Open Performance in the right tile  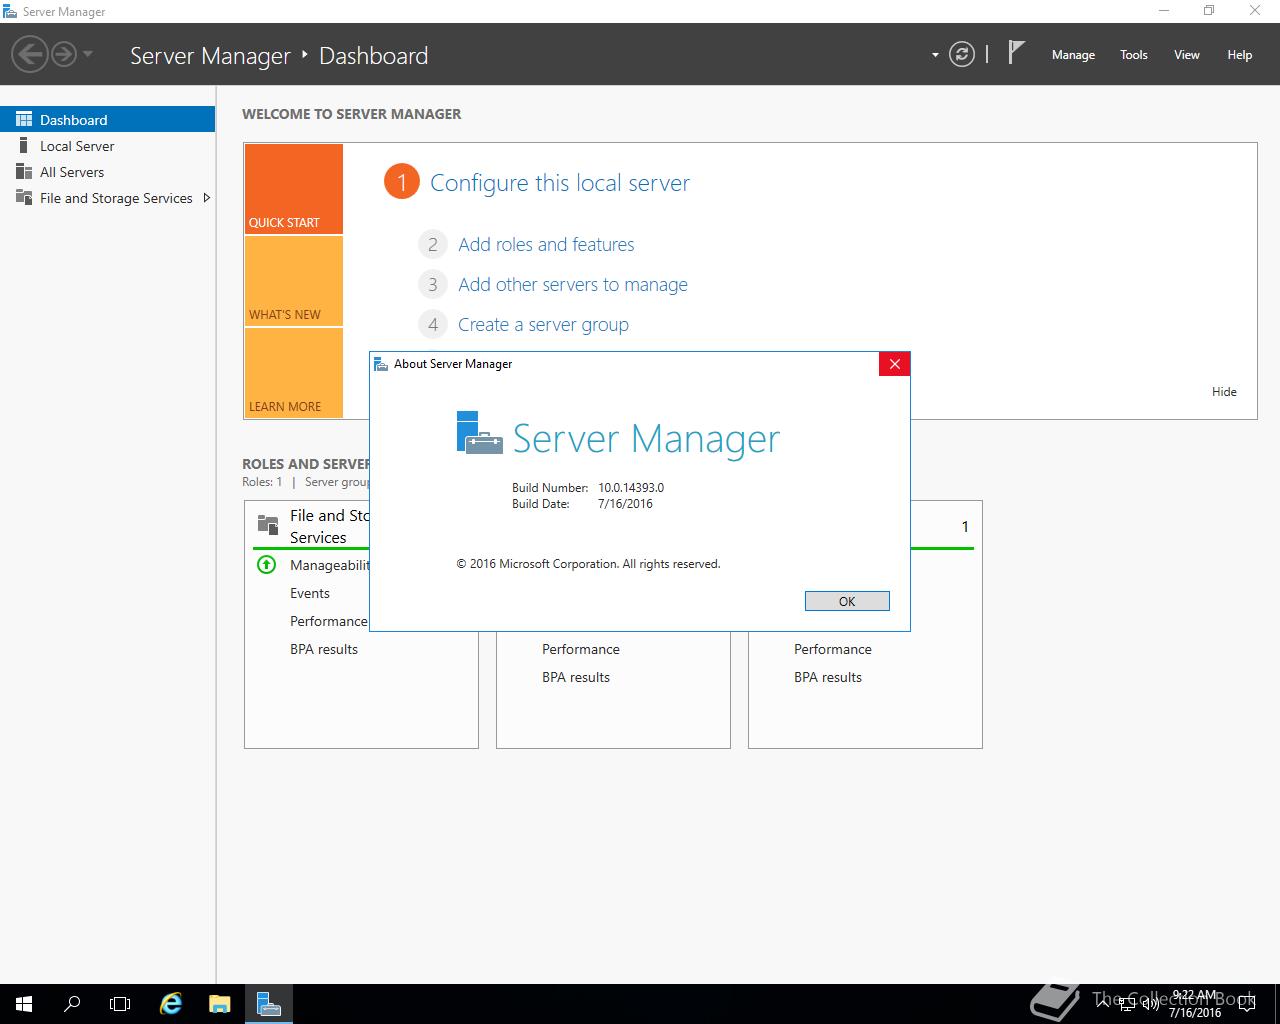pyautogui.click(x=833, y=649)
